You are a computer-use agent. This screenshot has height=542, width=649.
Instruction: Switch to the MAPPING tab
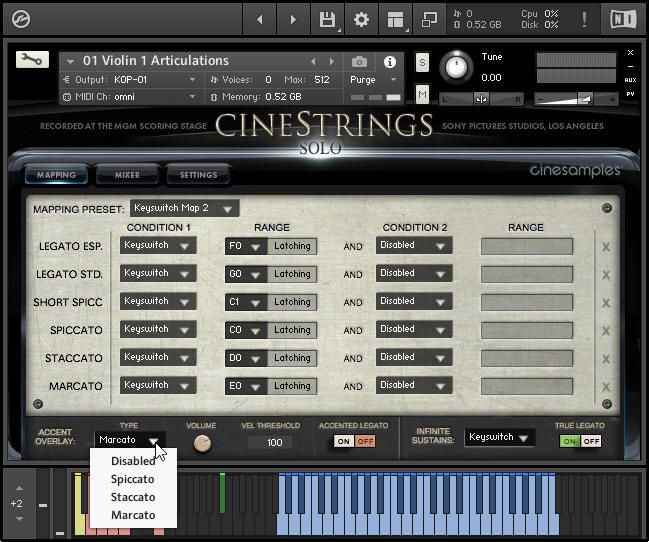click(56, 175)
